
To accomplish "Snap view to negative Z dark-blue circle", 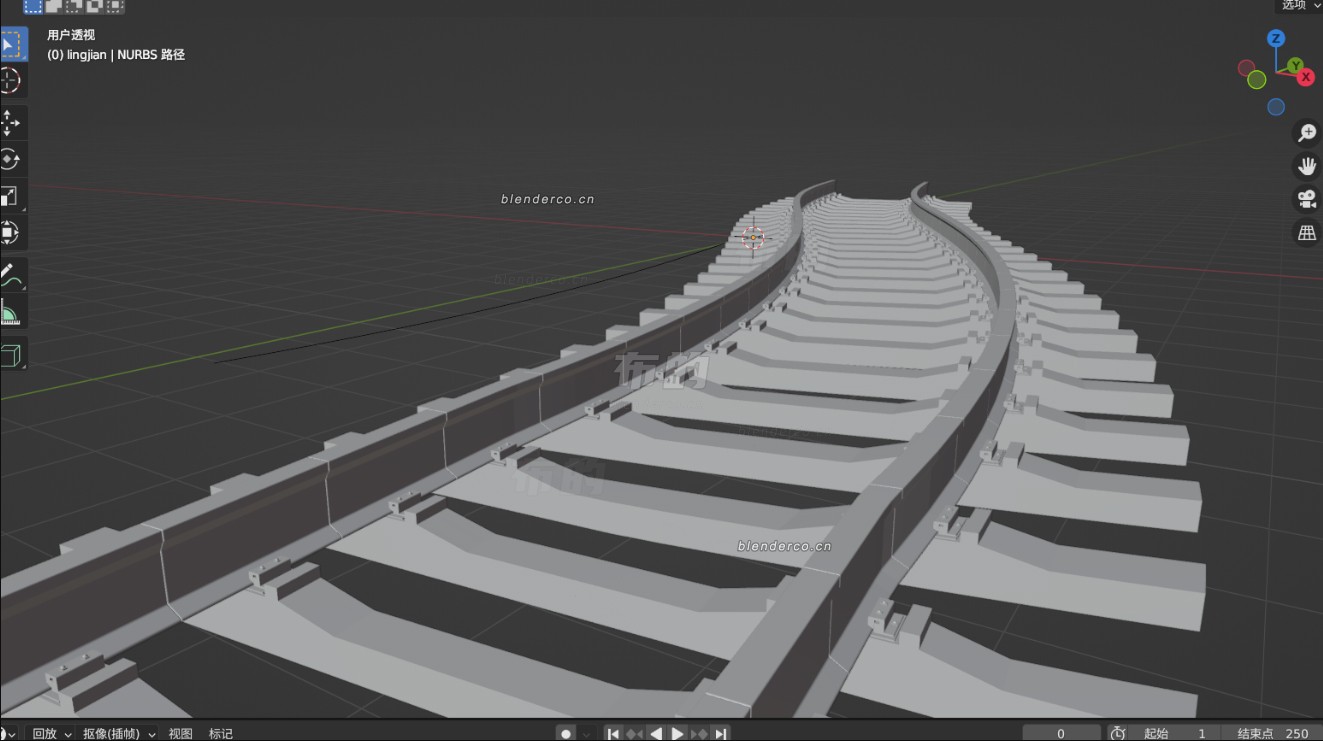I will [x=1276, y=107].
